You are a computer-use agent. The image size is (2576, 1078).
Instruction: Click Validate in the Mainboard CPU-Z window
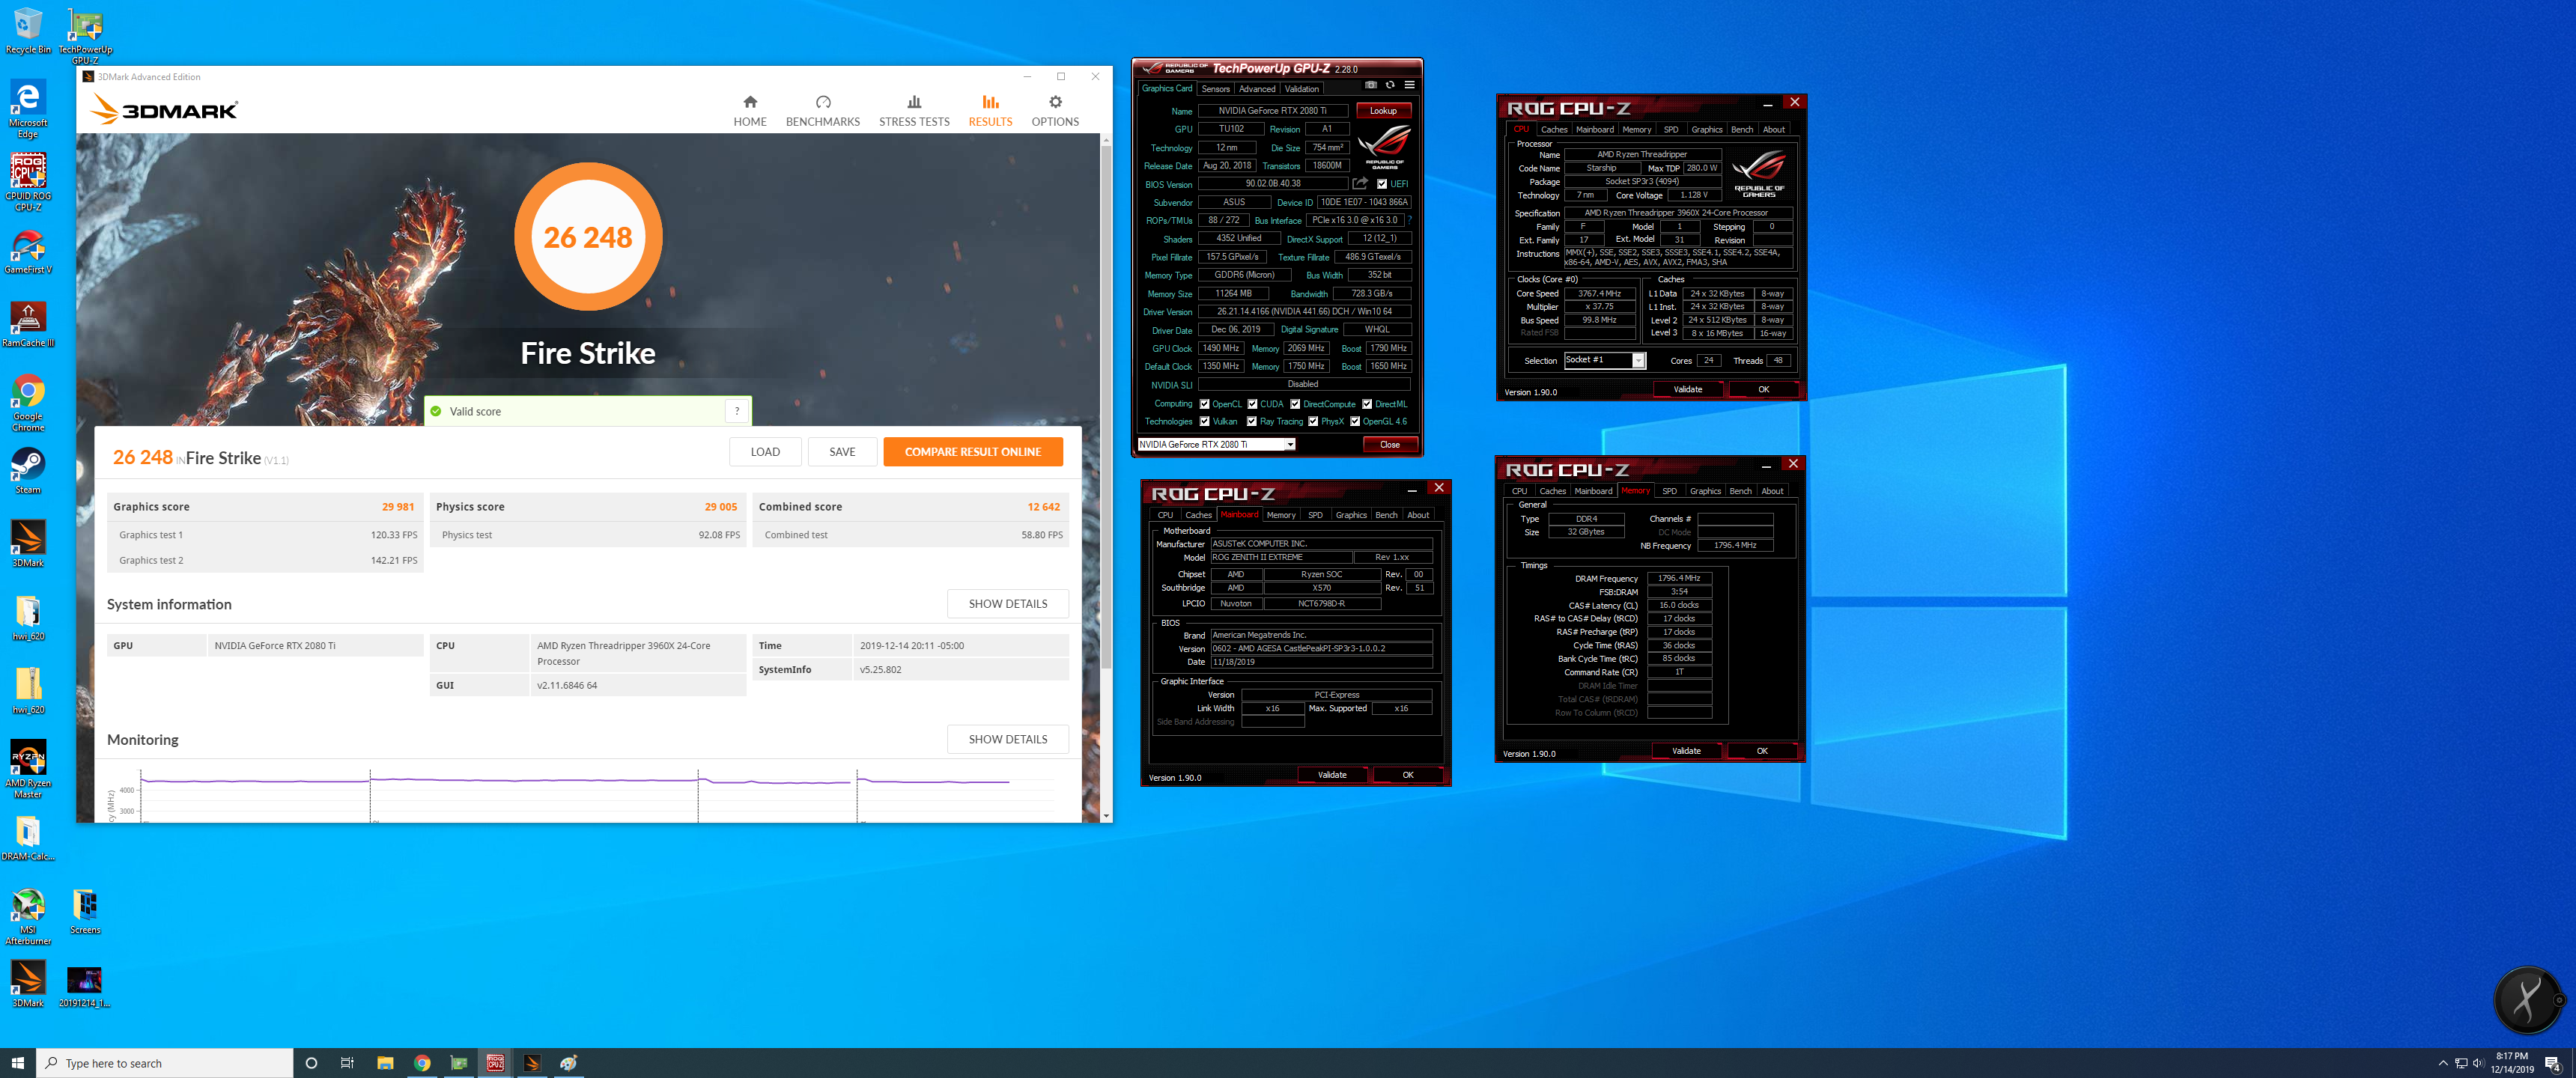(x=1332, y=775)
